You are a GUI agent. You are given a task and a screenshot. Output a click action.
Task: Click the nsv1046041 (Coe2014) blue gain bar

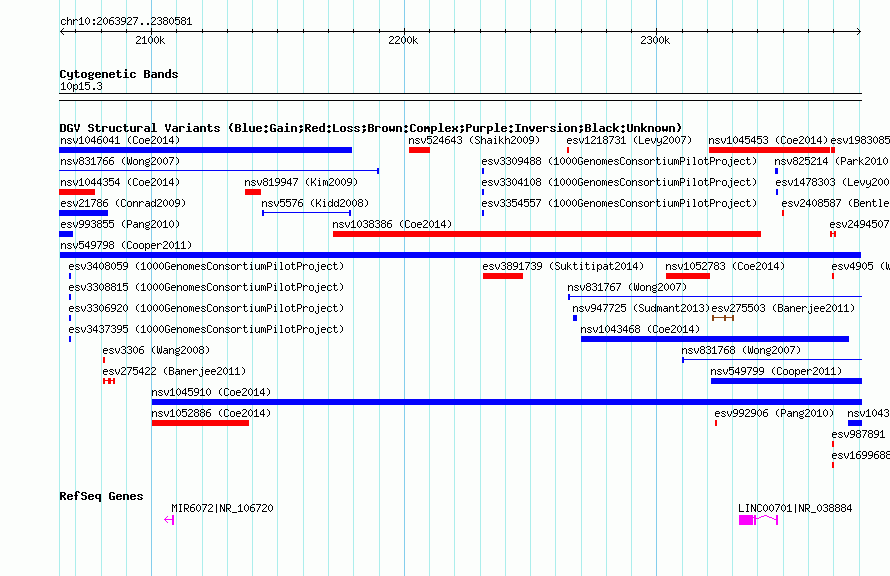click(205, 150)
